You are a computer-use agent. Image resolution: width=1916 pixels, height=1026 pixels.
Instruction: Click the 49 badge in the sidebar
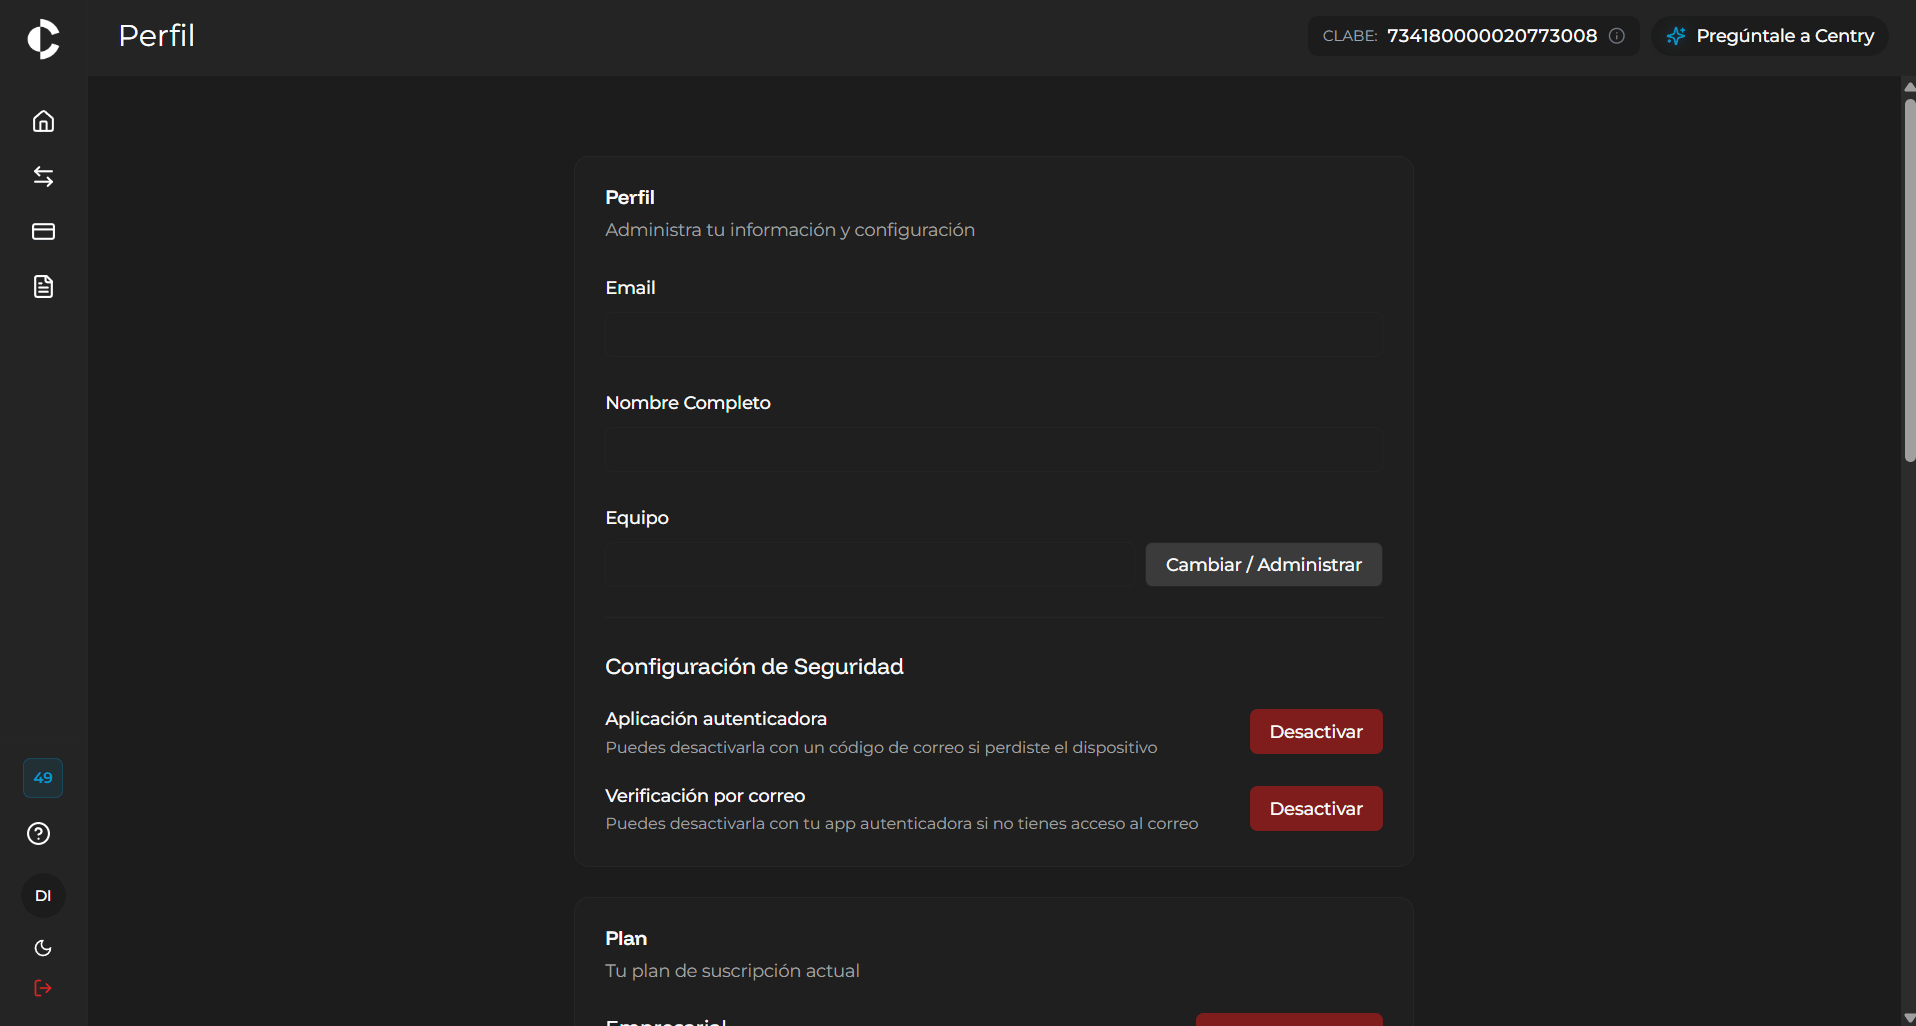click(x=43, y=778)
